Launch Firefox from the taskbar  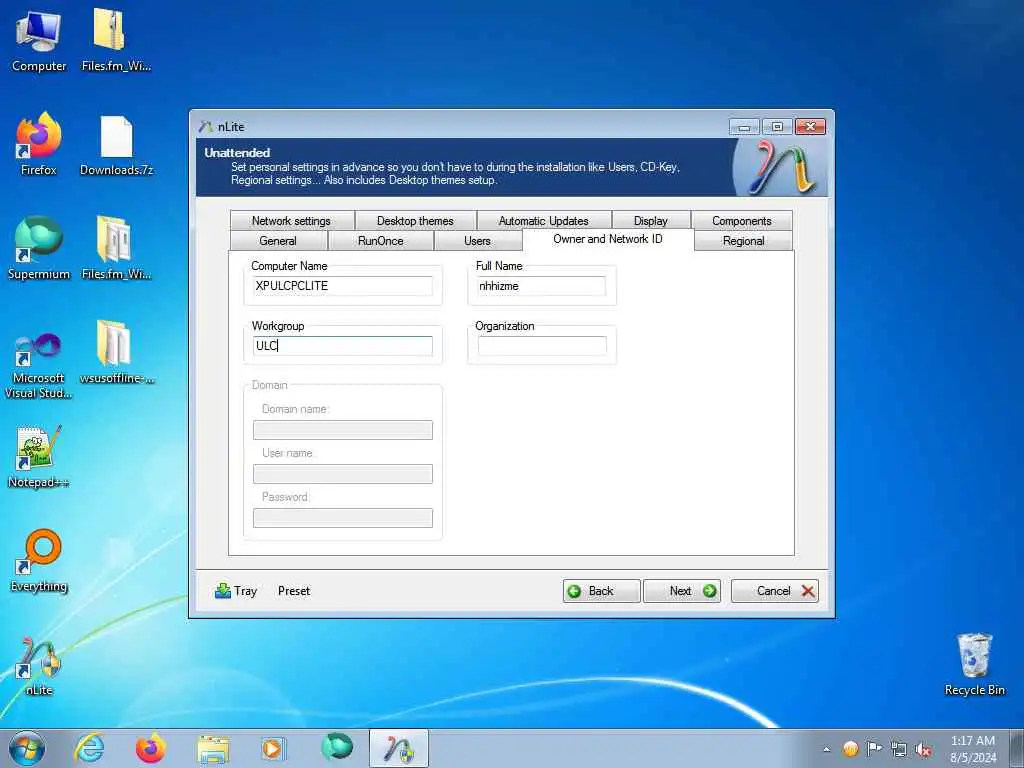150,748
